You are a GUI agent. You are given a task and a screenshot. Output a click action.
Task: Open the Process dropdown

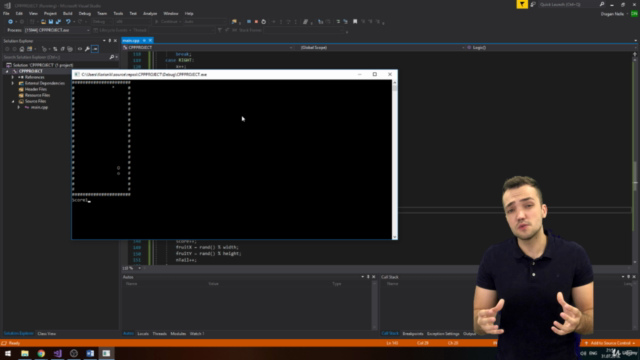[88, 30]
